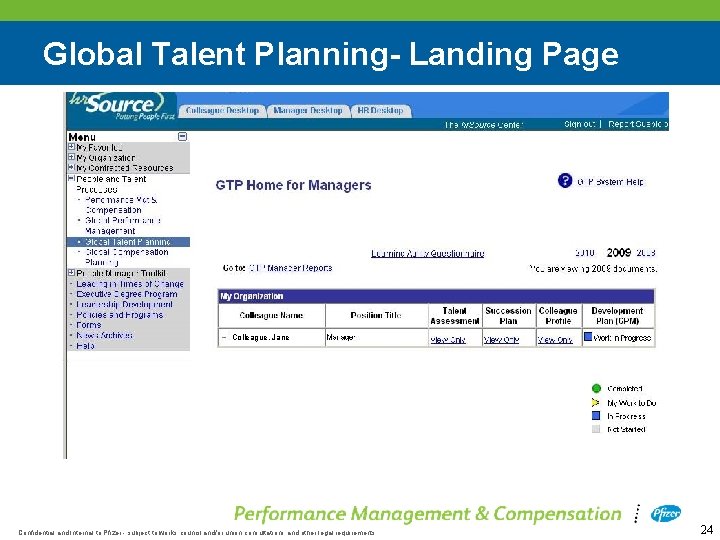Switch to the Colleague Desktop tab
Image resolution: width=720 pixels, height=540 pixels.
coord(222,111)
